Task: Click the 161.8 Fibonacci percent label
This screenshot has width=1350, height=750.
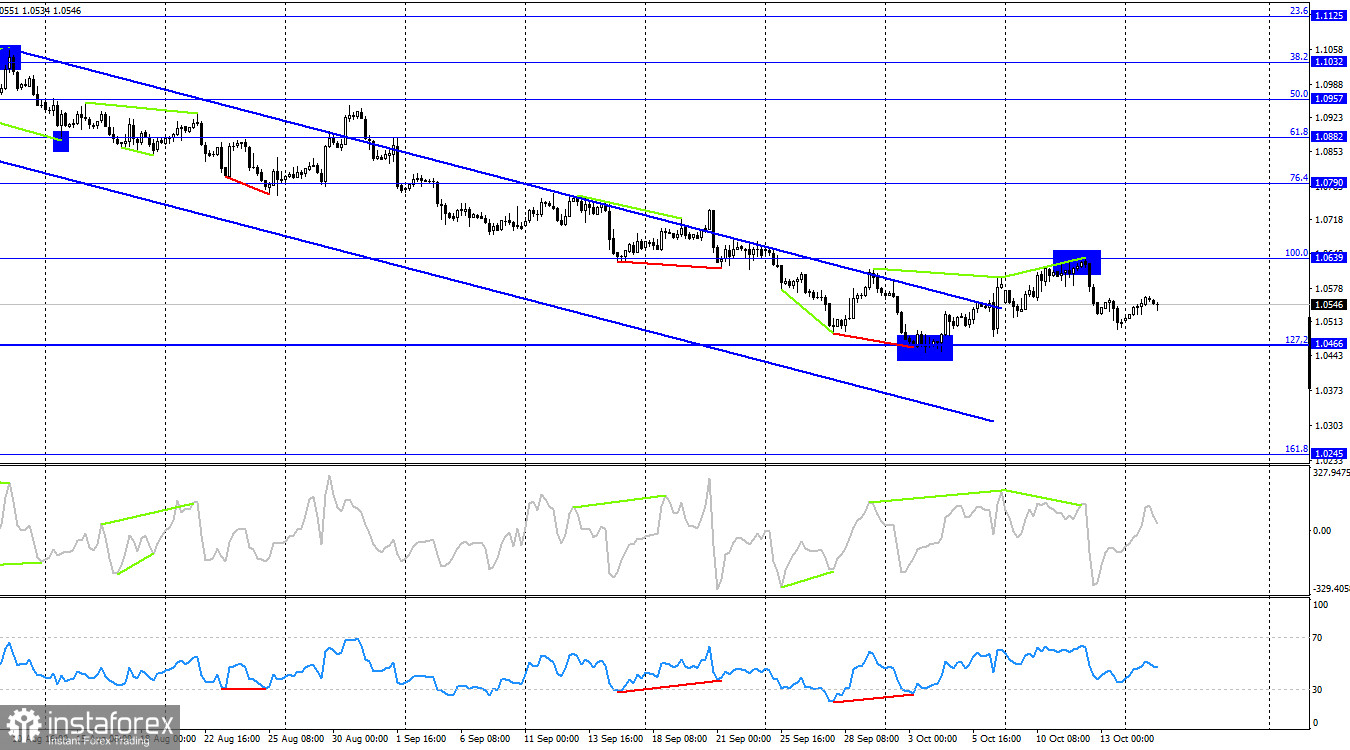Action: 1296,449
